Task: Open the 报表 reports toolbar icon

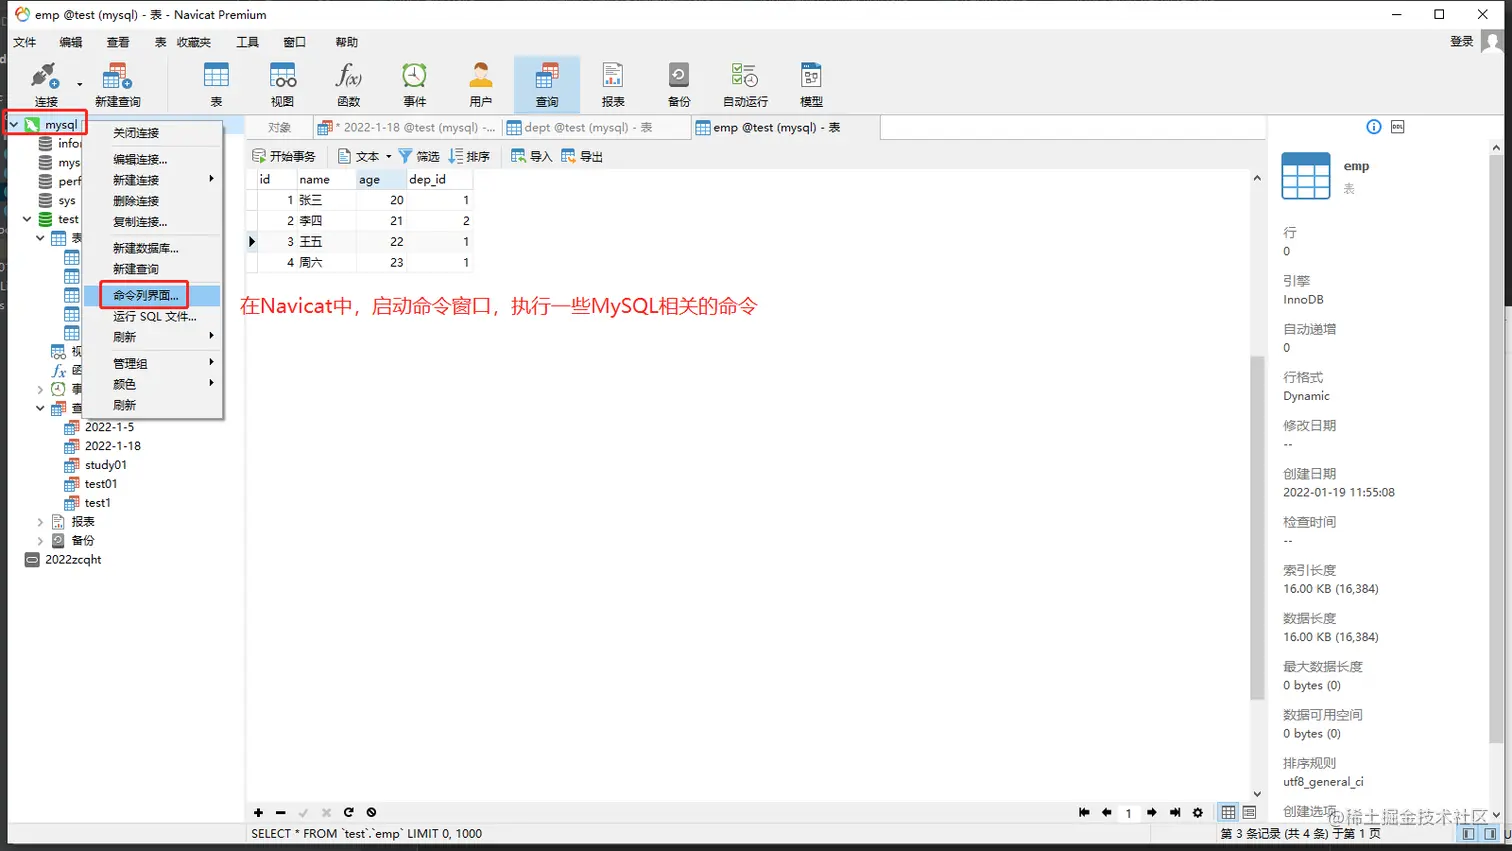Action: [x=613, y=84]
